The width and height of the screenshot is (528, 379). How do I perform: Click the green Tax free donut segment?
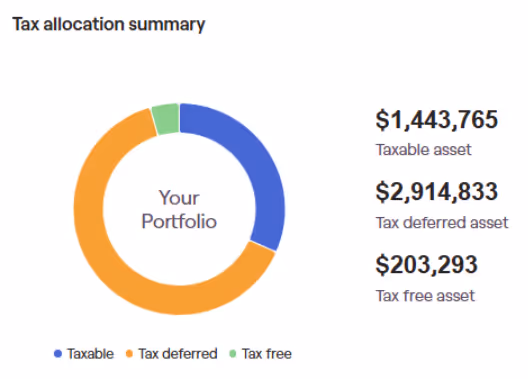coord(166,119)
